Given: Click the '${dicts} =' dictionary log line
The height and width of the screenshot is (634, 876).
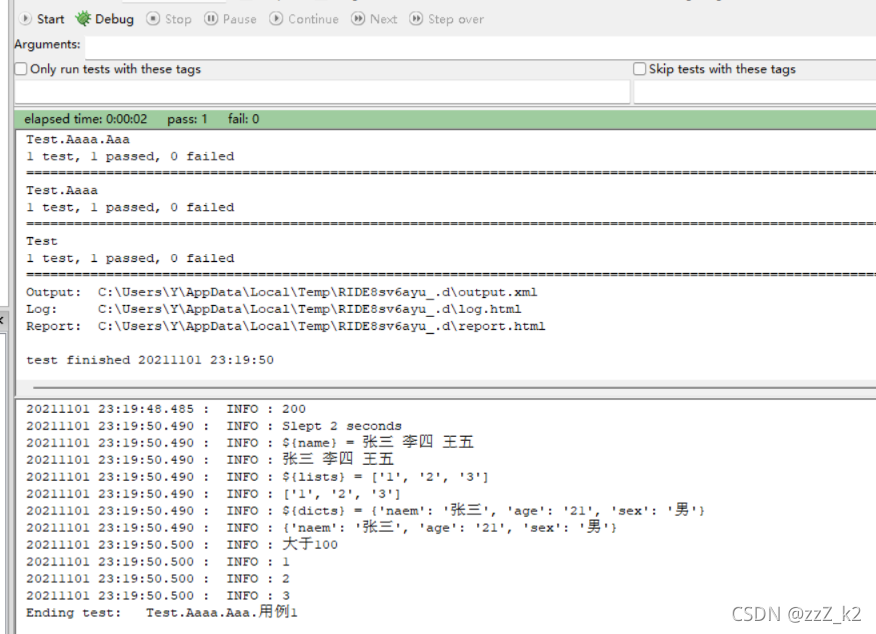Looking at the screenshot, I should coord(365,511).
